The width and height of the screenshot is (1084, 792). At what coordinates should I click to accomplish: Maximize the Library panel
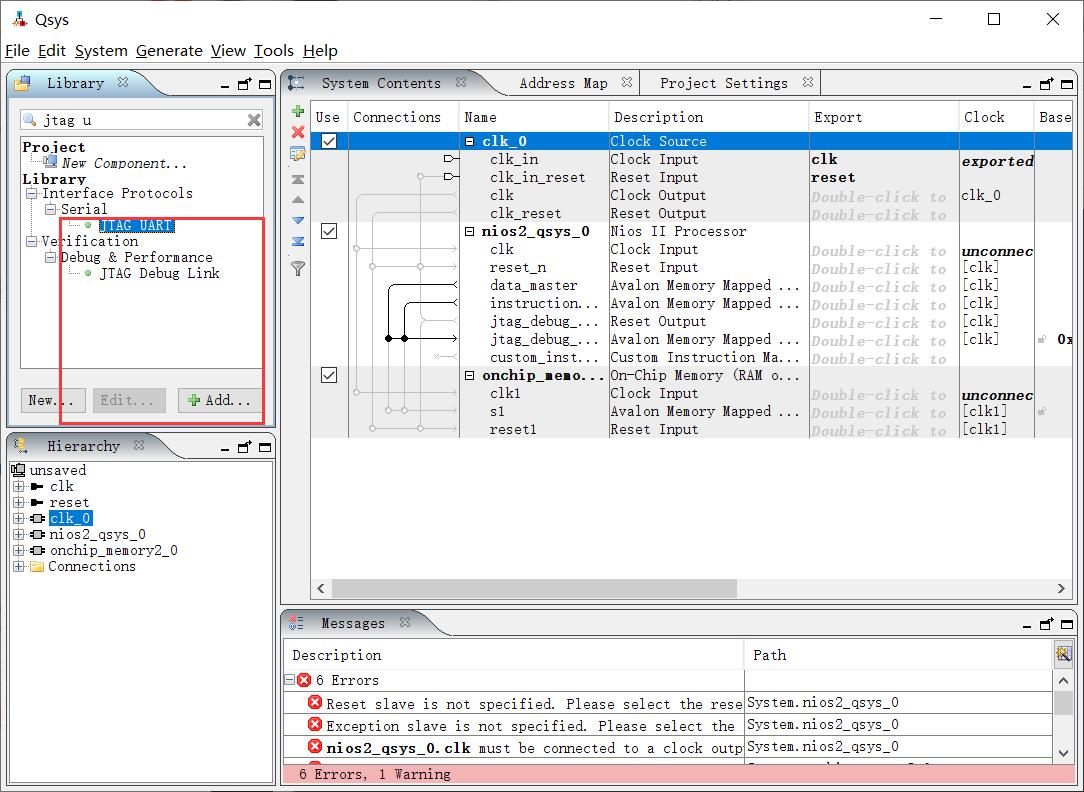pyautogui.click(x=265, y=84)
